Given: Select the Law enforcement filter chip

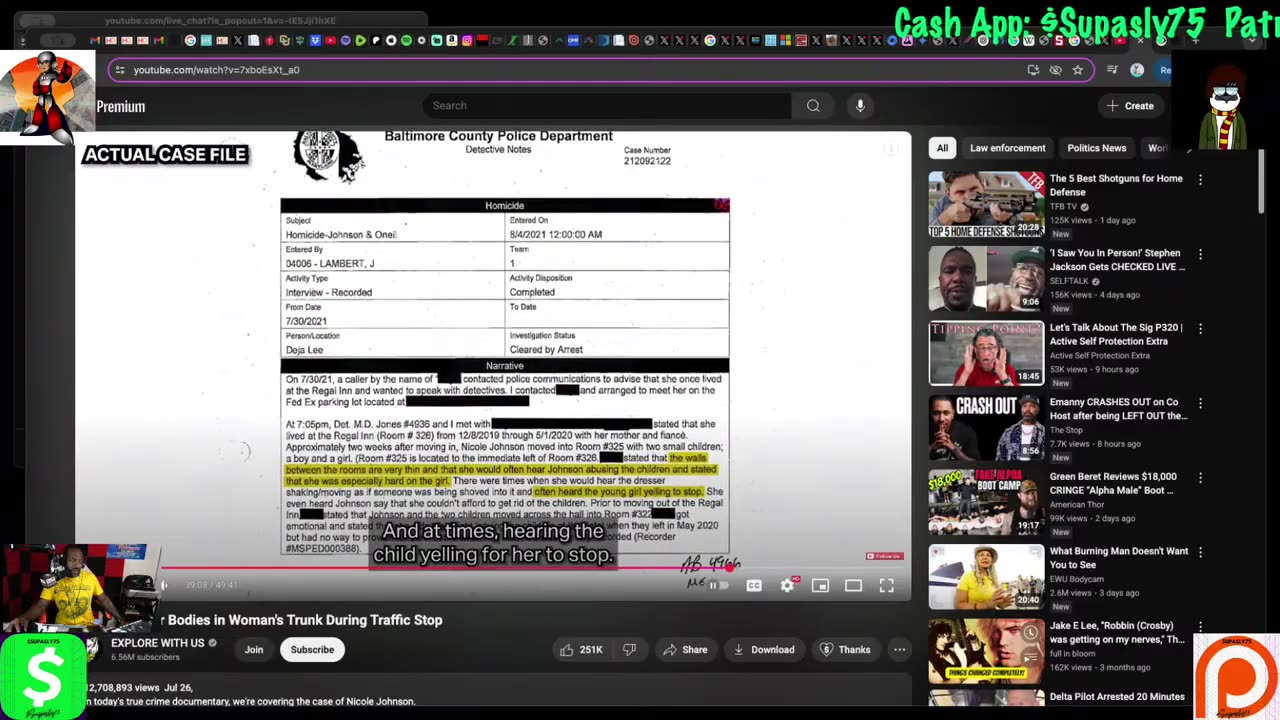Looking at the screenshot, I should [x=1007, y=148].
